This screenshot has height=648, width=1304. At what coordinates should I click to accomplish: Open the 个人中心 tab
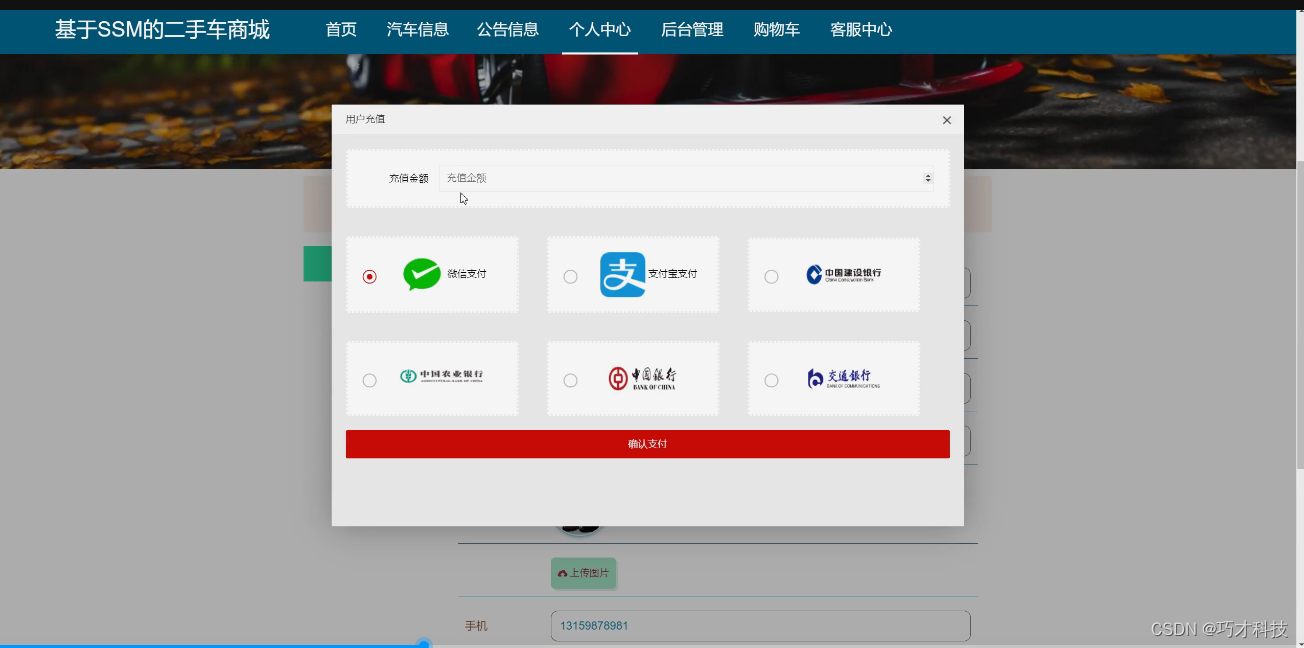[600, 30]
